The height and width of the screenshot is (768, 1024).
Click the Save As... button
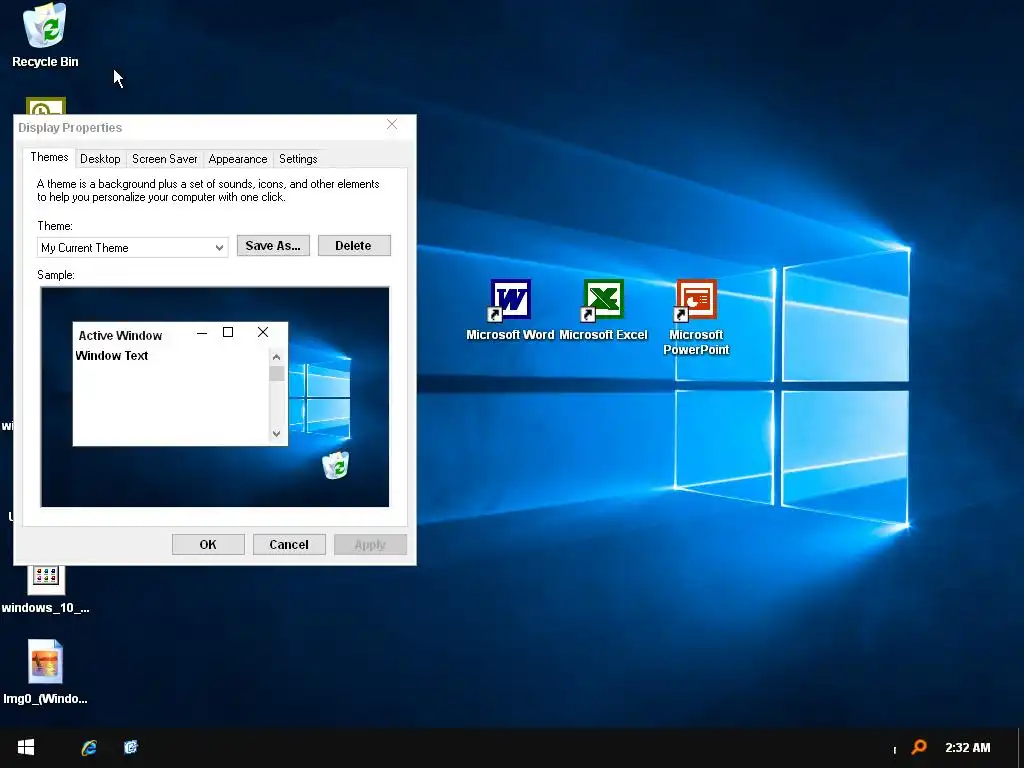[273, 246]
